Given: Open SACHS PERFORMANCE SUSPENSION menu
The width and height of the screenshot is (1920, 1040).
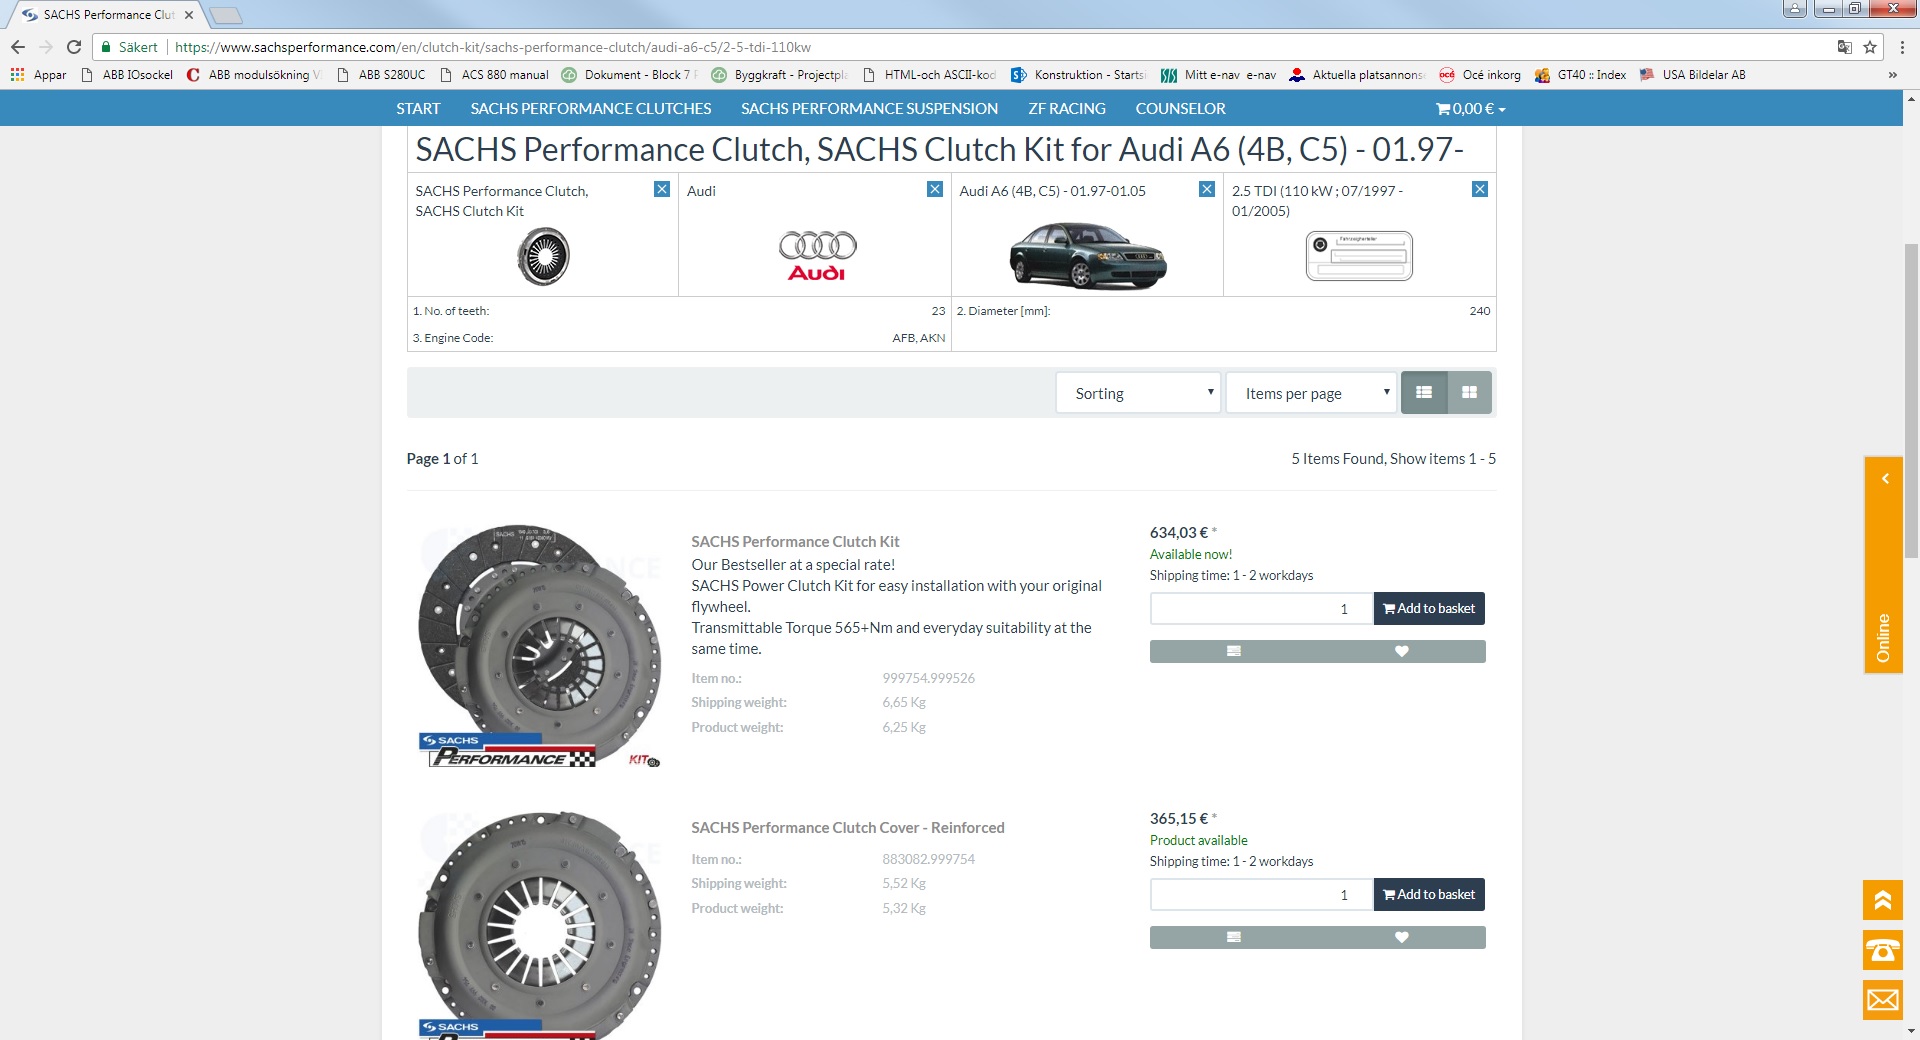Looking at the screenshot, I should coord(869,108).
